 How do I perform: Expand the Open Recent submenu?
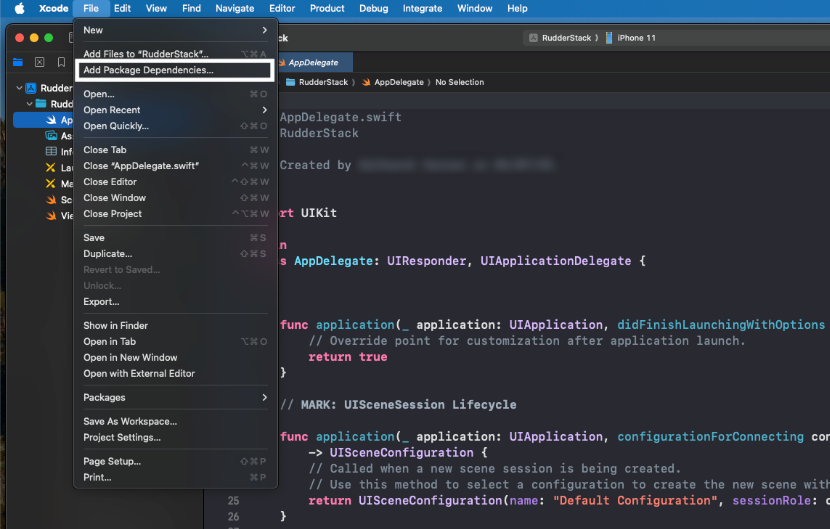175,110
